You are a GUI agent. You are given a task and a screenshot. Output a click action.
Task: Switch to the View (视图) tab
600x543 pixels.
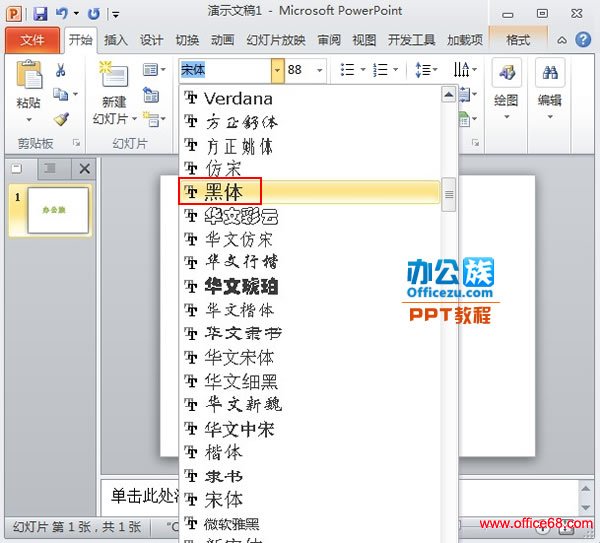coord(364,40)
